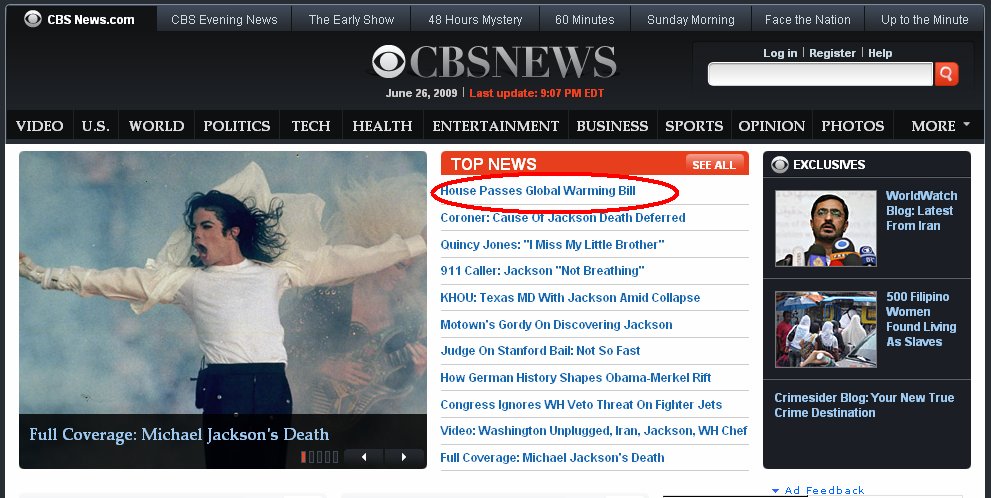Click the Iran press conference thumbnail
The image size is (991, 498).
(x=825, y=228)
